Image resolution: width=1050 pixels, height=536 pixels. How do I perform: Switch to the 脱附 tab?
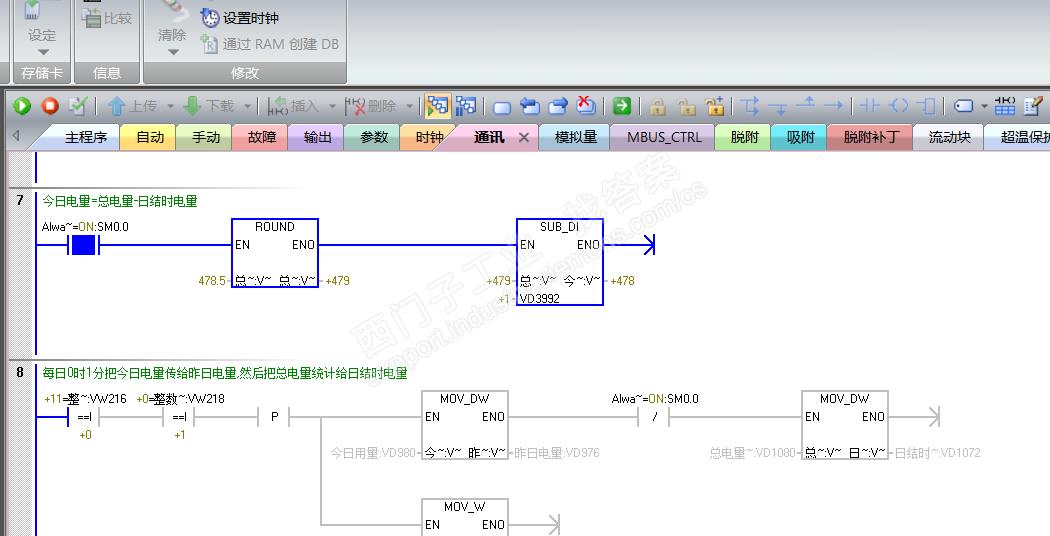[x=744, y=137]
